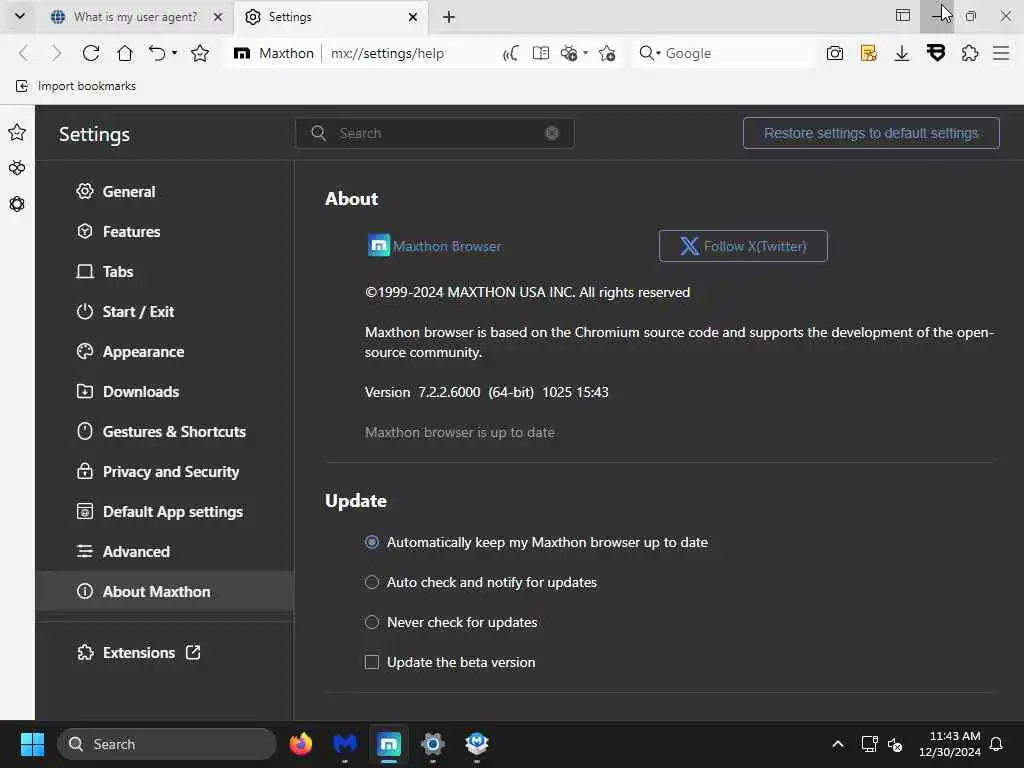Click the star bookmark icon in the toolbar

pyautogui.click(x=200, y=53)
